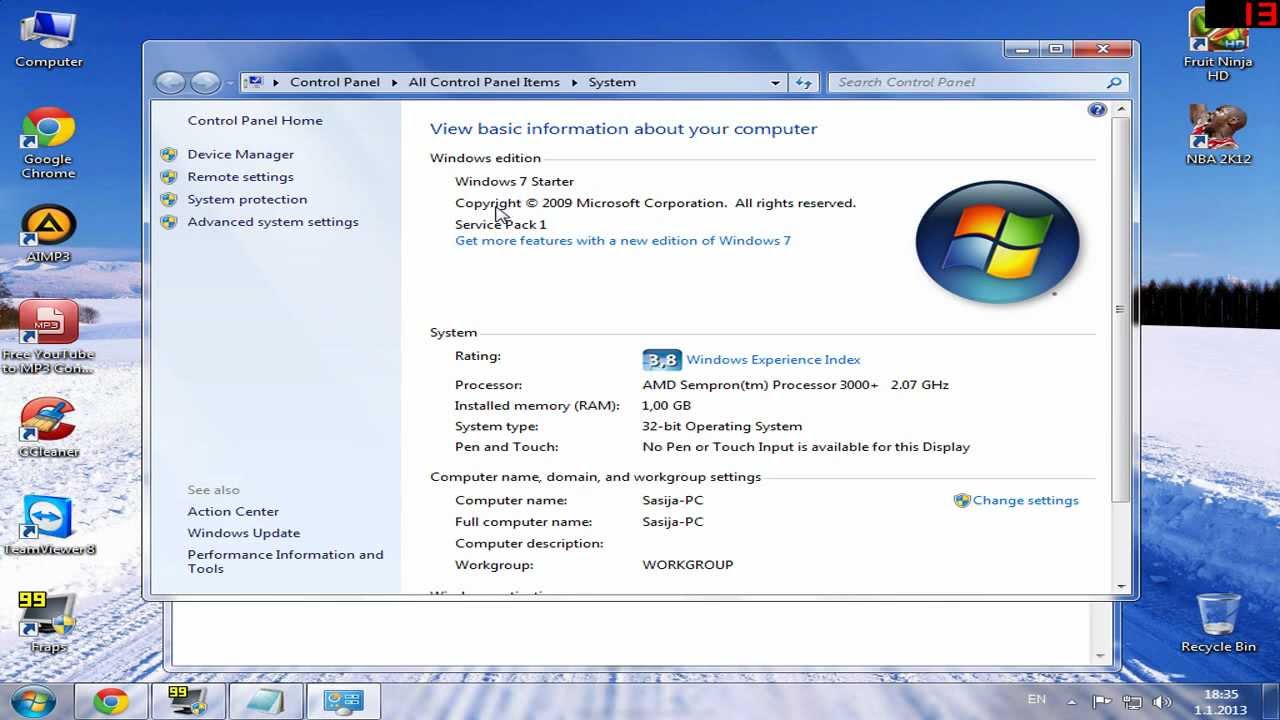Screen dimensions: 1280x720
Task: Expand the Control Panel breadcrumb arrow
Action: pos(395,83)
